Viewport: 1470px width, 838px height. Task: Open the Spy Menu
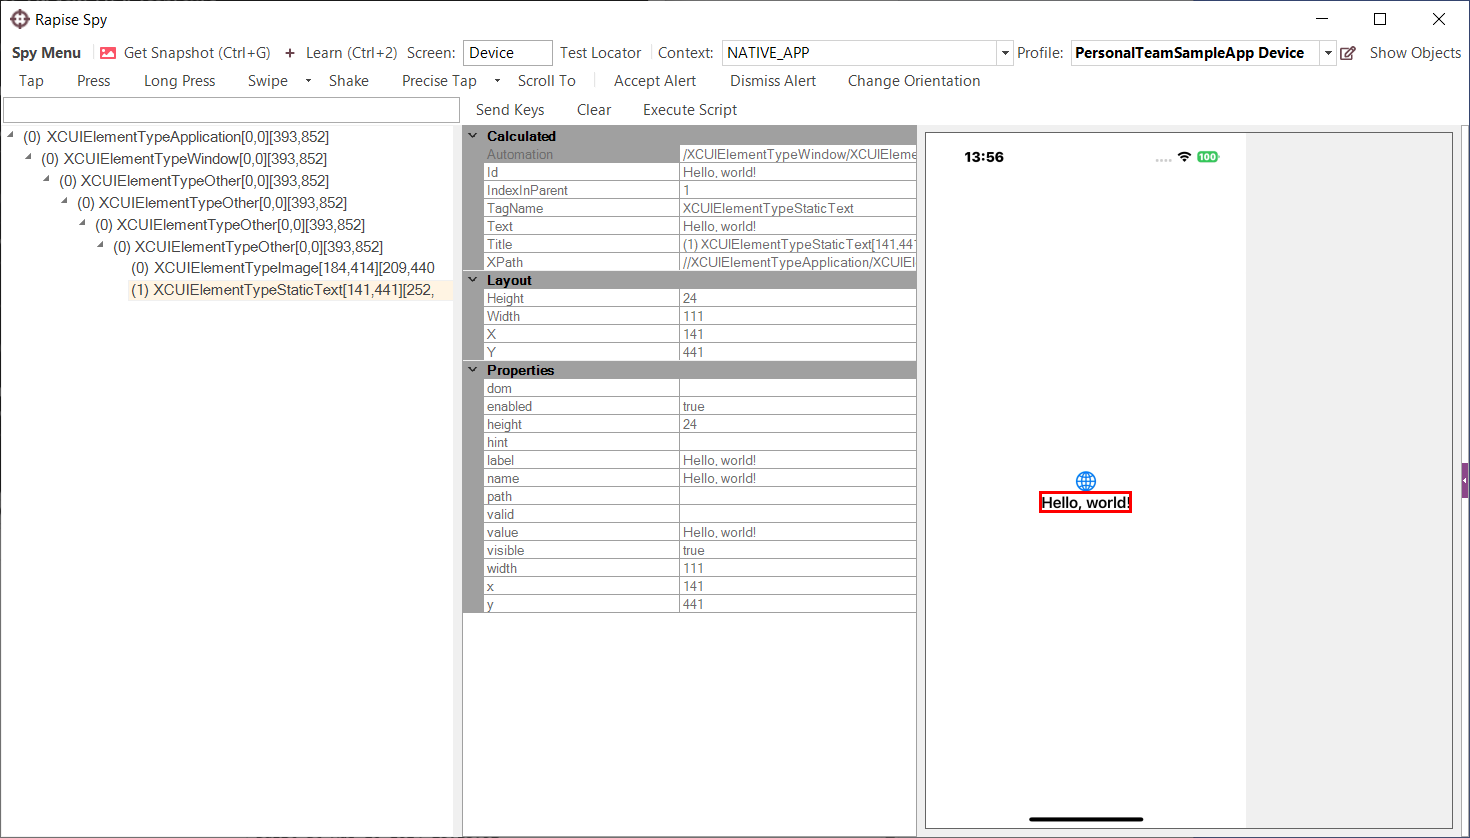pos(46,53)
